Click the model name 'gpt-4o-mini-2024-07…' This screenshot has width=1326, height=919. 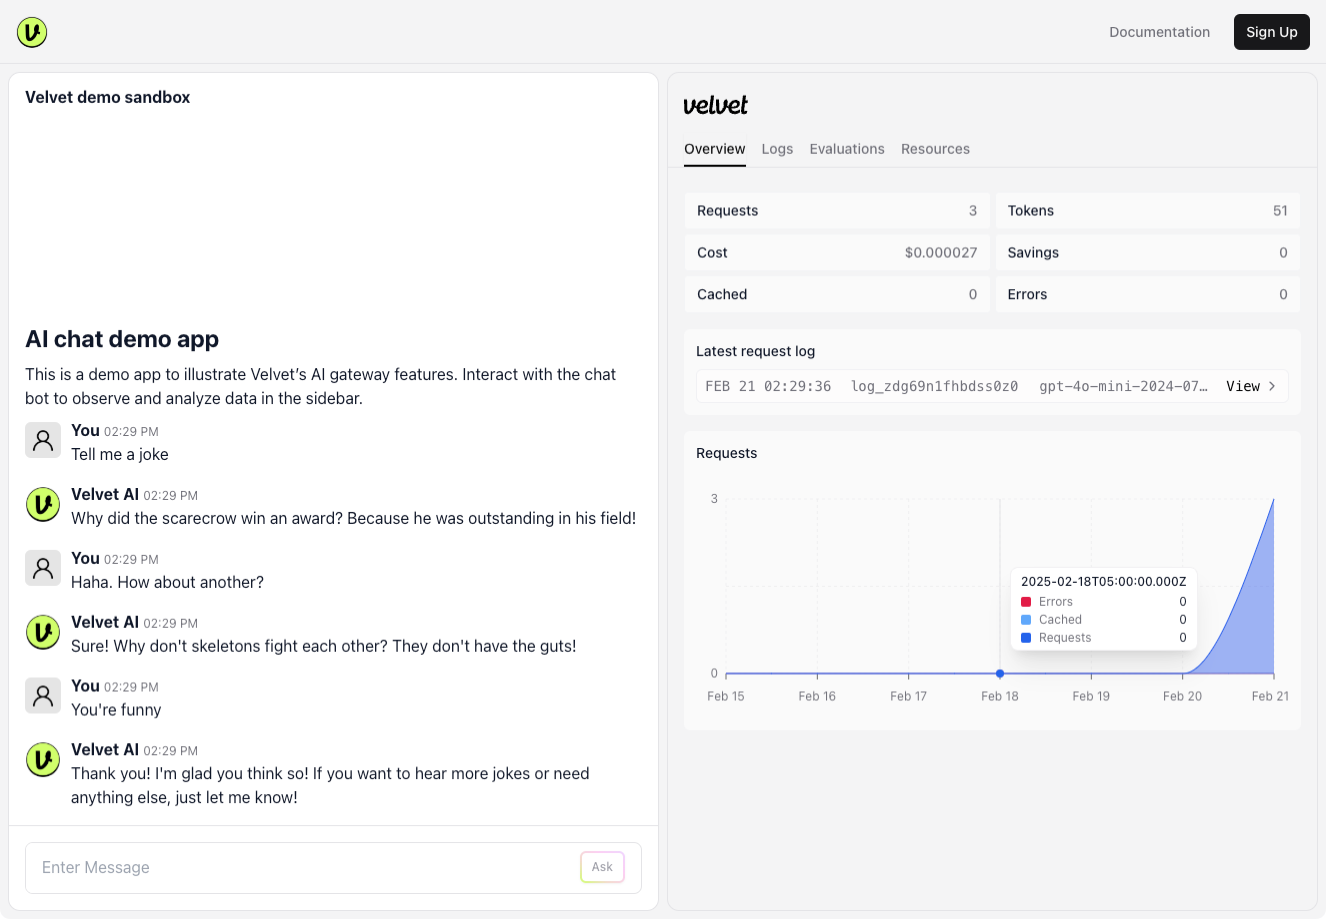pyautogui.click(x=1123, y=386)
